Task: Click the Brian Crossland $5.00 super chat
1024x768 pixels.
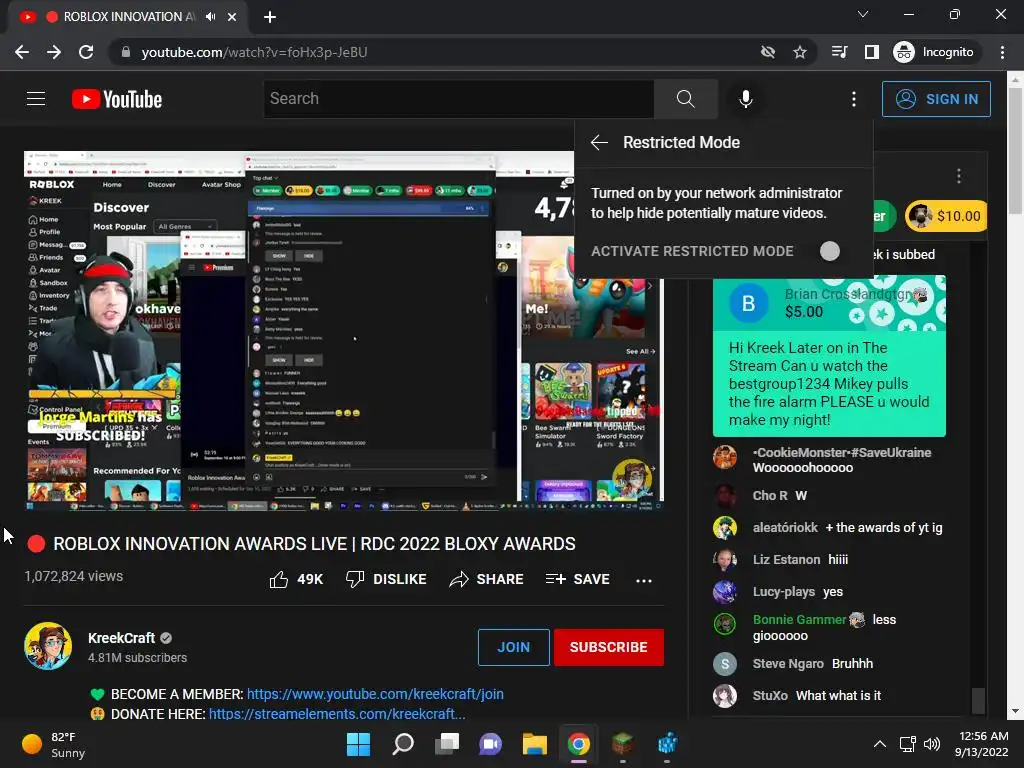Action: [829, 356]
